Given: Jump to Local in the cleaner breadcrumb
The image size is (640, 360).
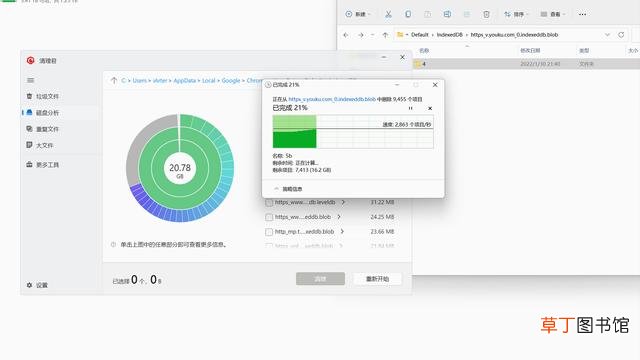Looking at the screenshot, I should click(209, 81).
